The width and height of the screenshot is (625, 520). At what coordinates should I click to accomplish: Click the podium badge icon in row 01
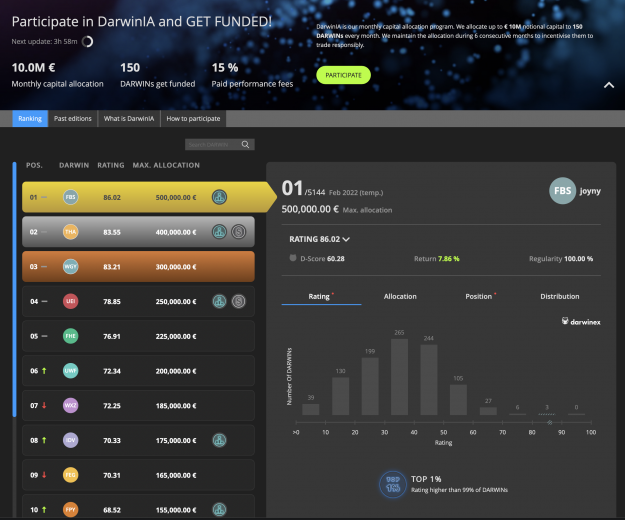[x=219, y=197]
